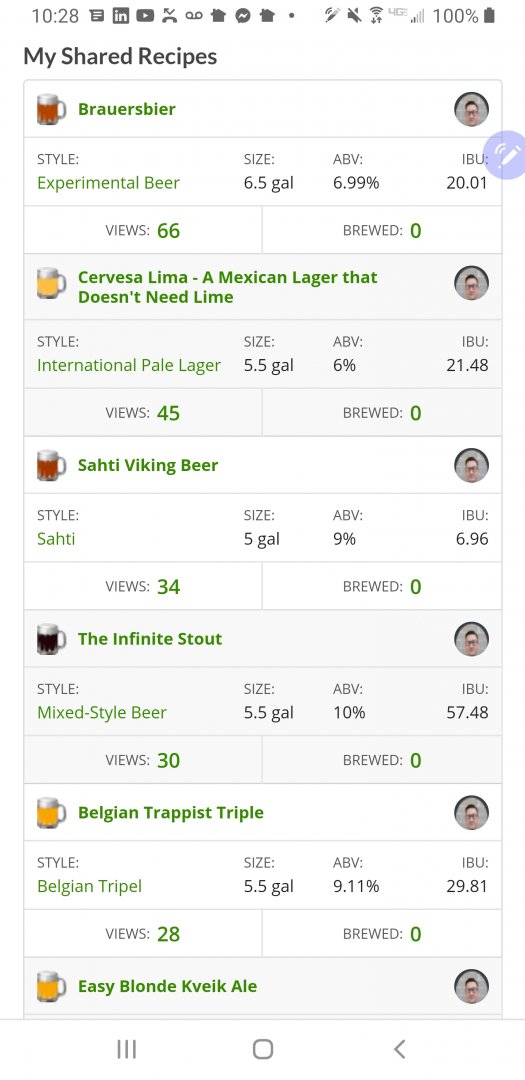
Task: Tap the Android back navigation arrow
Action: coord(399,1049)
